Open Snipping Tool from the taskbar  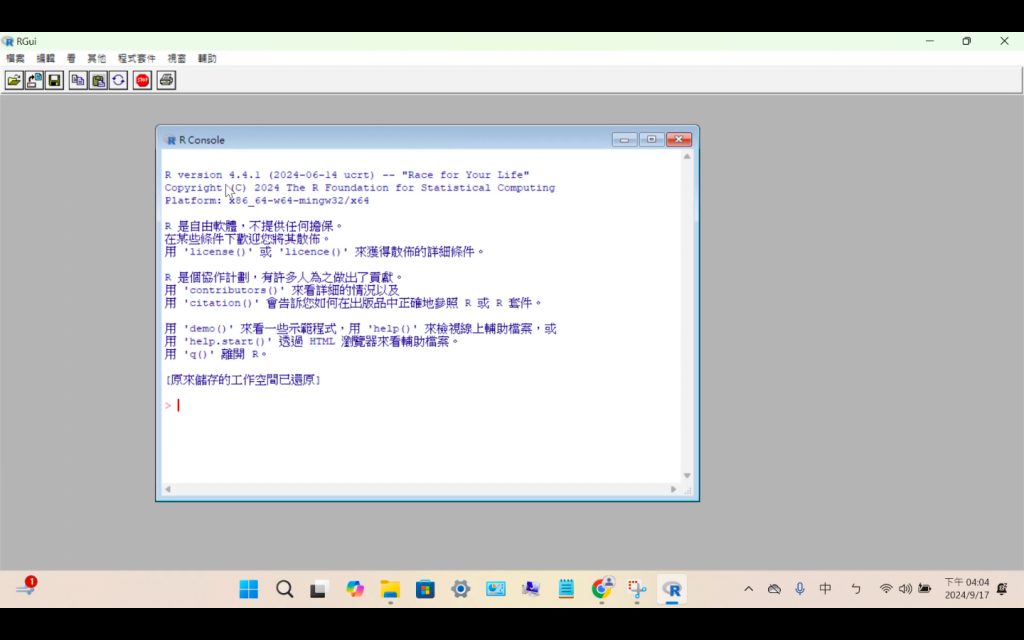pos(637,589)
